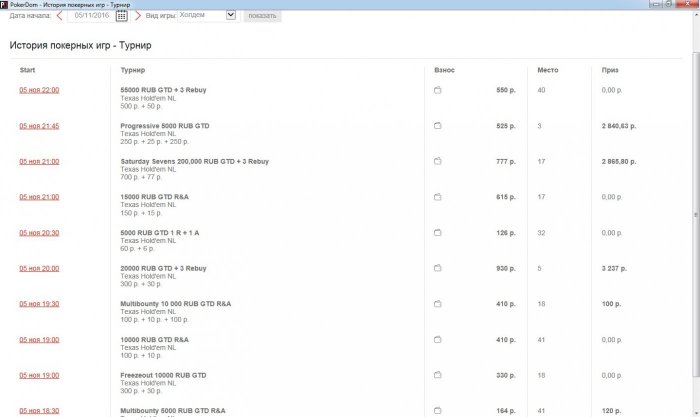Image resolution: width=700 pixels, height=417 pixels.
Task: Open the Freezeout 10000 row's 05 ноя 19:00 link
Action: [39, 375]
